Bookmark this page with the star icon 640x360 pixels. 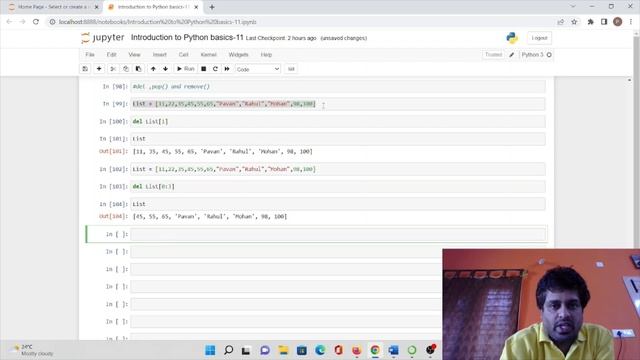[x=574, y=22]
